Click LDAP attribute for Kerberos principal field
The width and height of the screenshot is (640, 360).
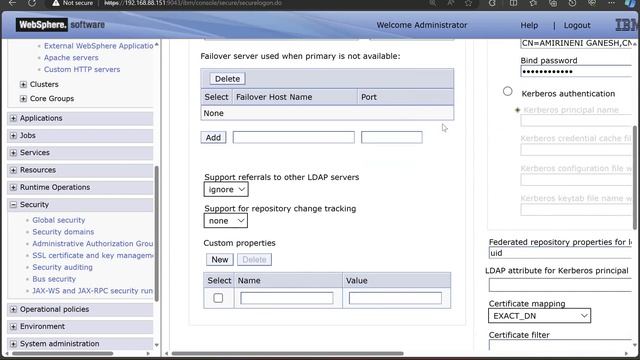click(560, 285)
